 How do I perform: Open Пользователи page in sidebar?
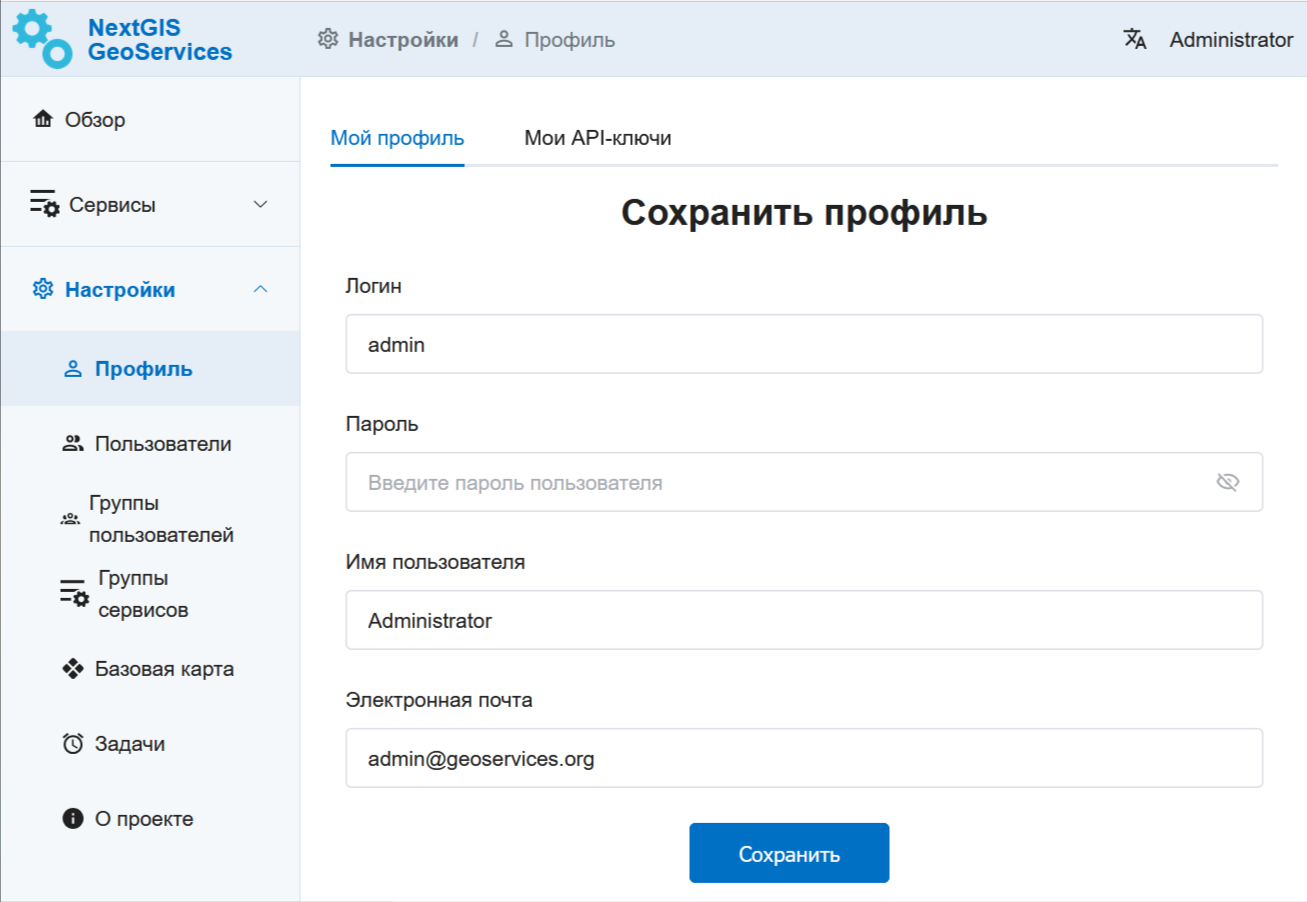(150, 444)
